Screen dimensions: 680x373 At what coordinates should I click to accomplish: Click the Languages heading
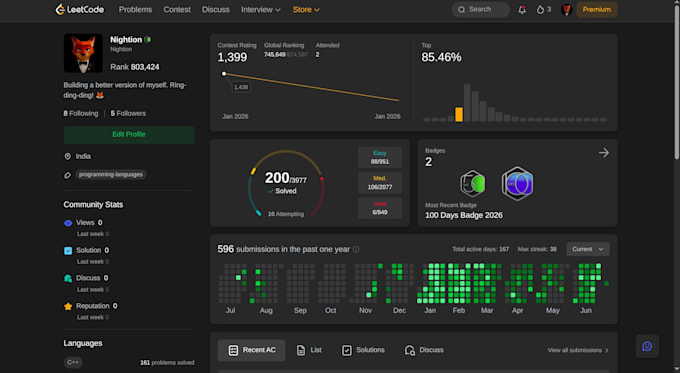tap(83, 344)
